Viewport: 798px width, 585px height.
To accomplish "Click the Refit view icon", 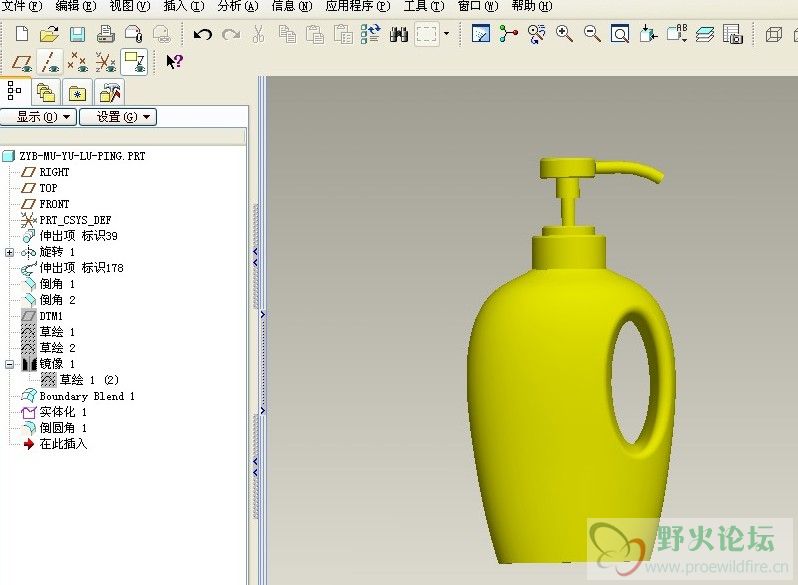I will click(x=620, y=35).
